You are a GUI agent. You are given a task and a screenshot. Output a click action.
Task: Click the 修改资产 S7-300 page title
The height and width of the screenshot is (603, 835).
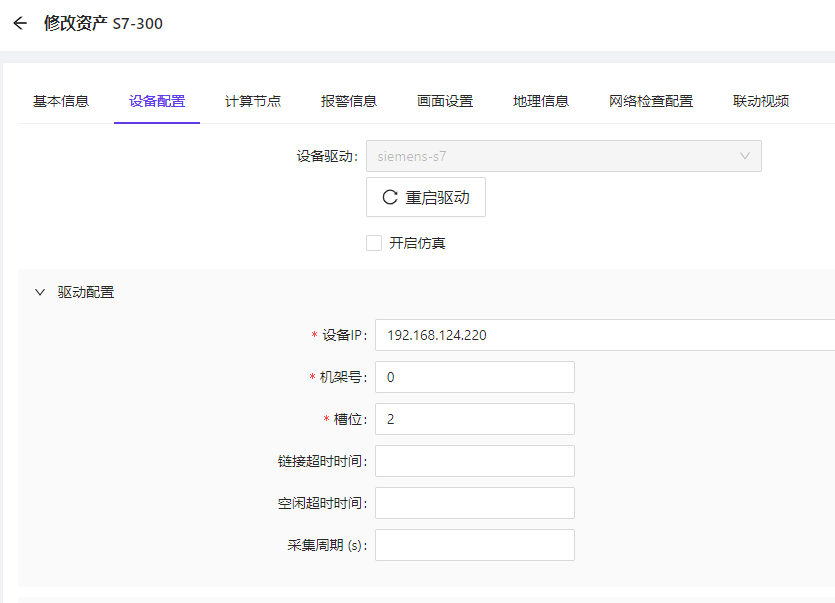point(103,23)
